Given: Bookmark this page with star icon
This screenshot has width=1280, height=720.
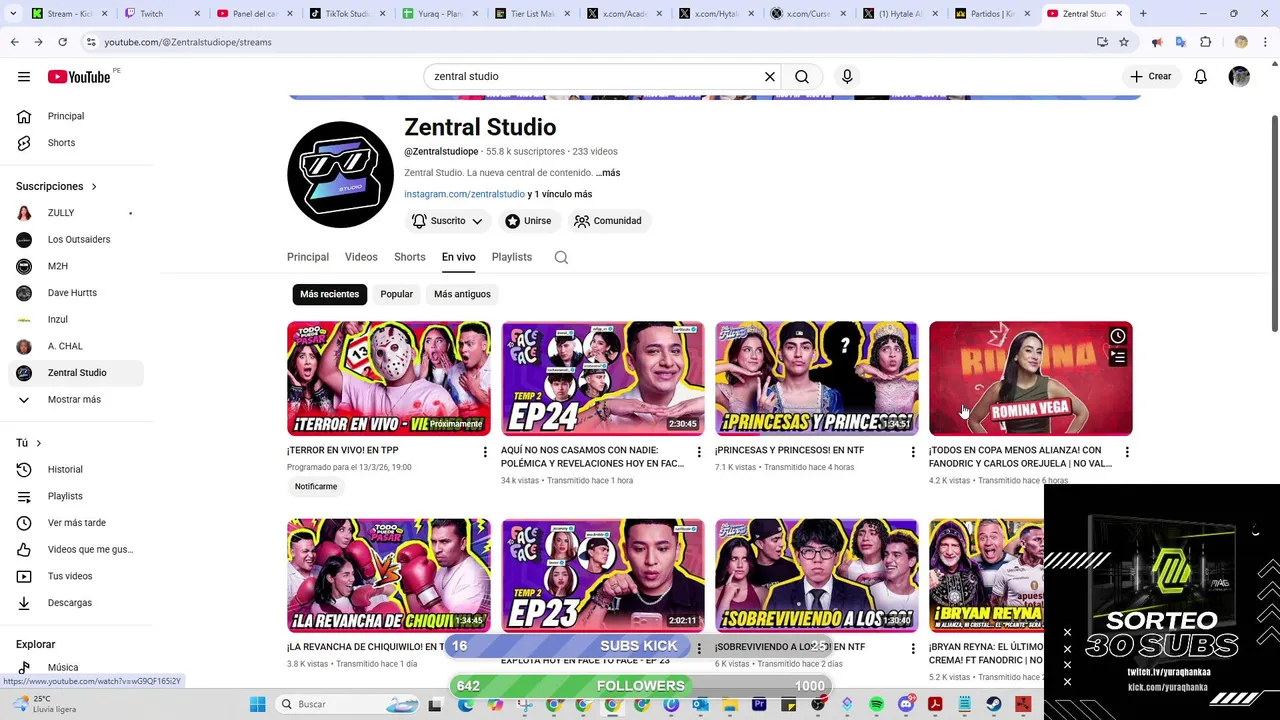Looking at the screenshot, I should 1124,42.
